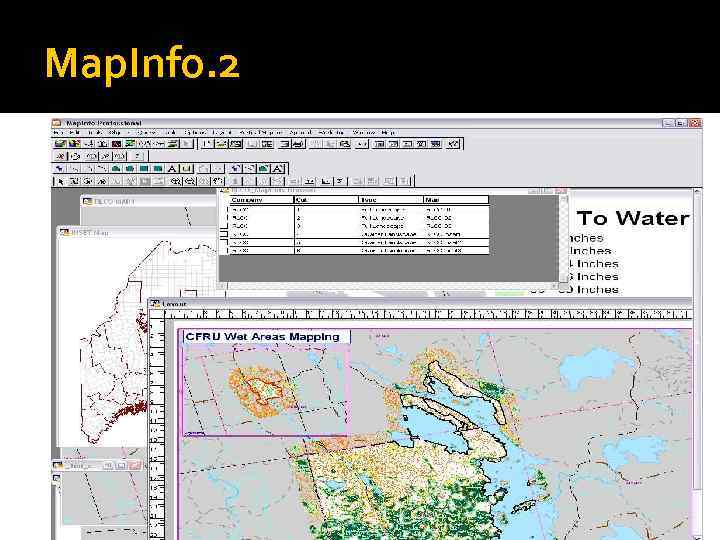Open the Symbol Style tool
This screenshot has height=540, width=720.
pos(236,169)
